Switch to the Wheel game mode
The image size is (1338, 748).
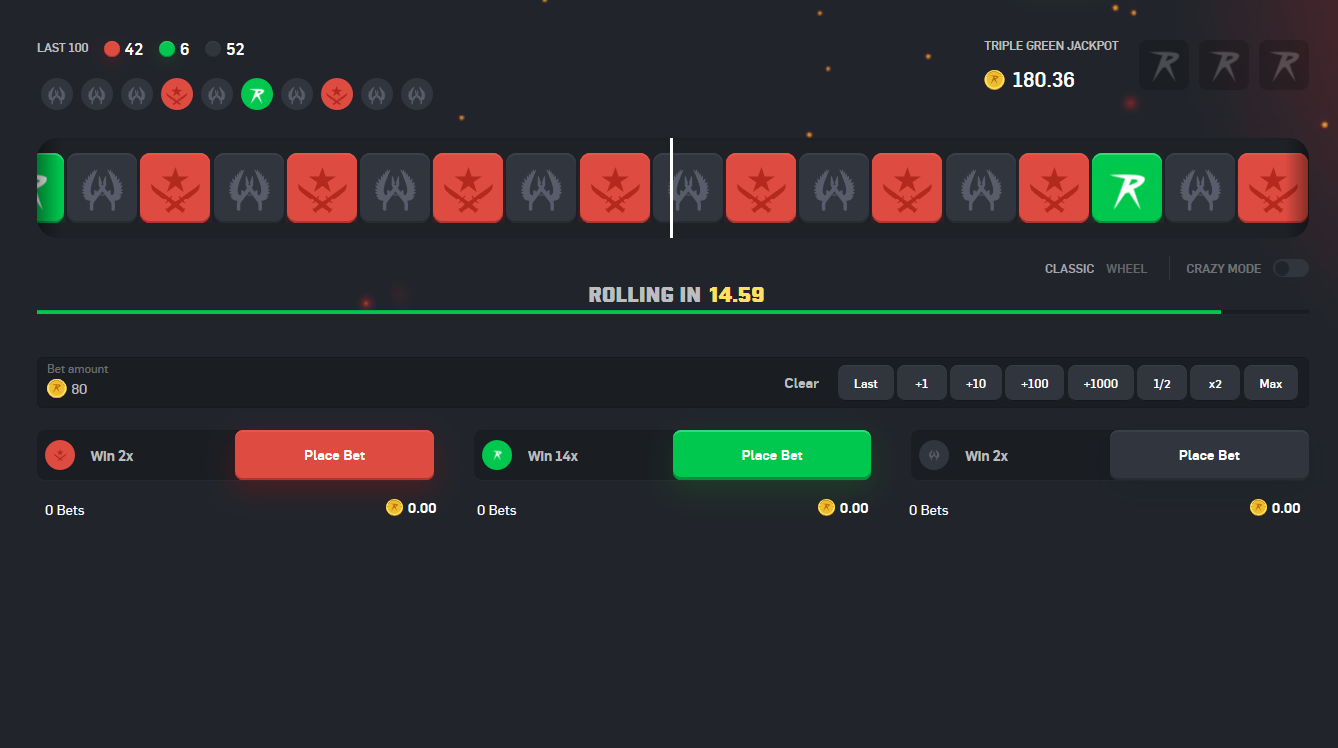(x=1127, y=268)
